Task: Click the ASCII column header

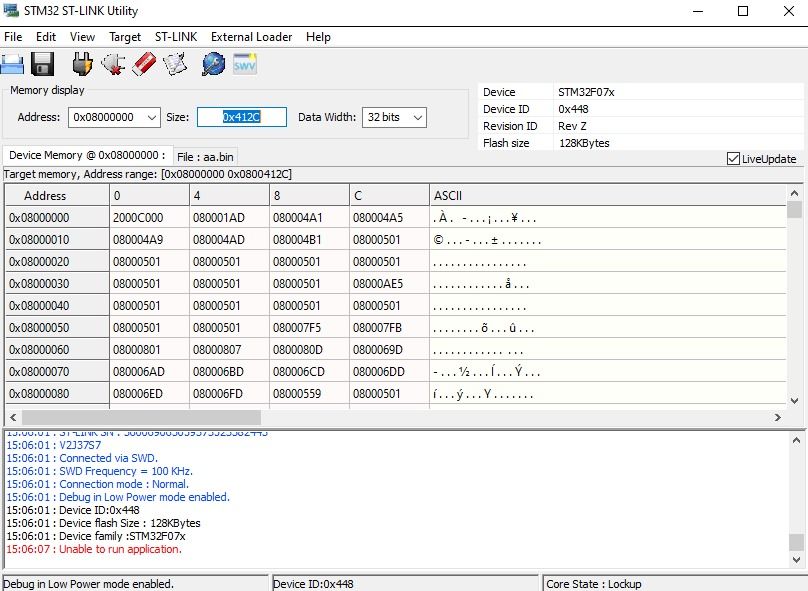Action: [x=608, y=196]
